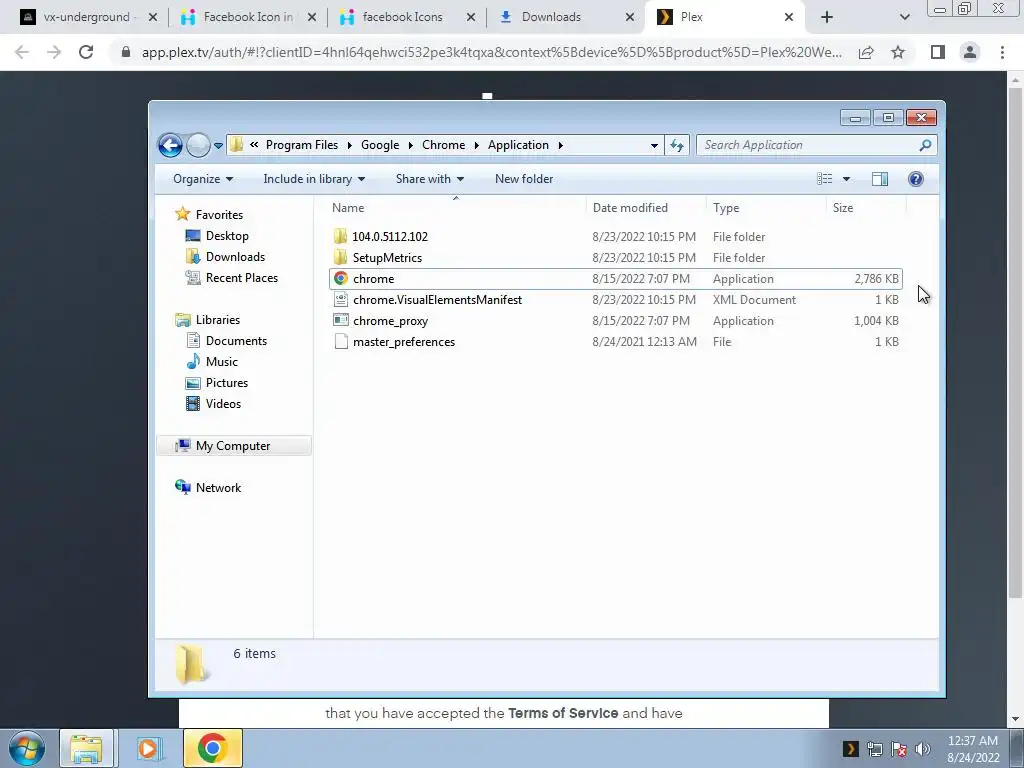Screen dimensions: 1024x768
Task: Click the Change your view icon
Action: pos(825,179)
